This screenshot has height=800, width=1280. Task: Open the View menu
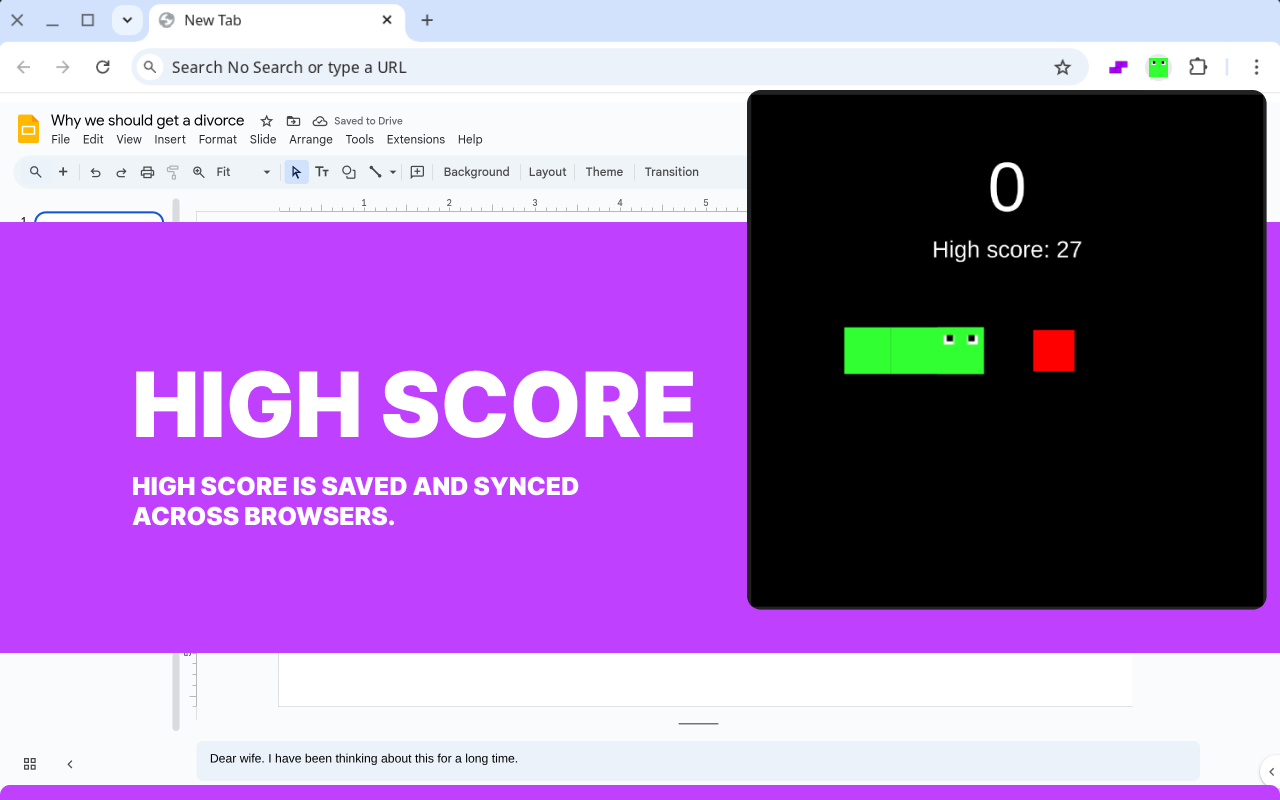129,140
